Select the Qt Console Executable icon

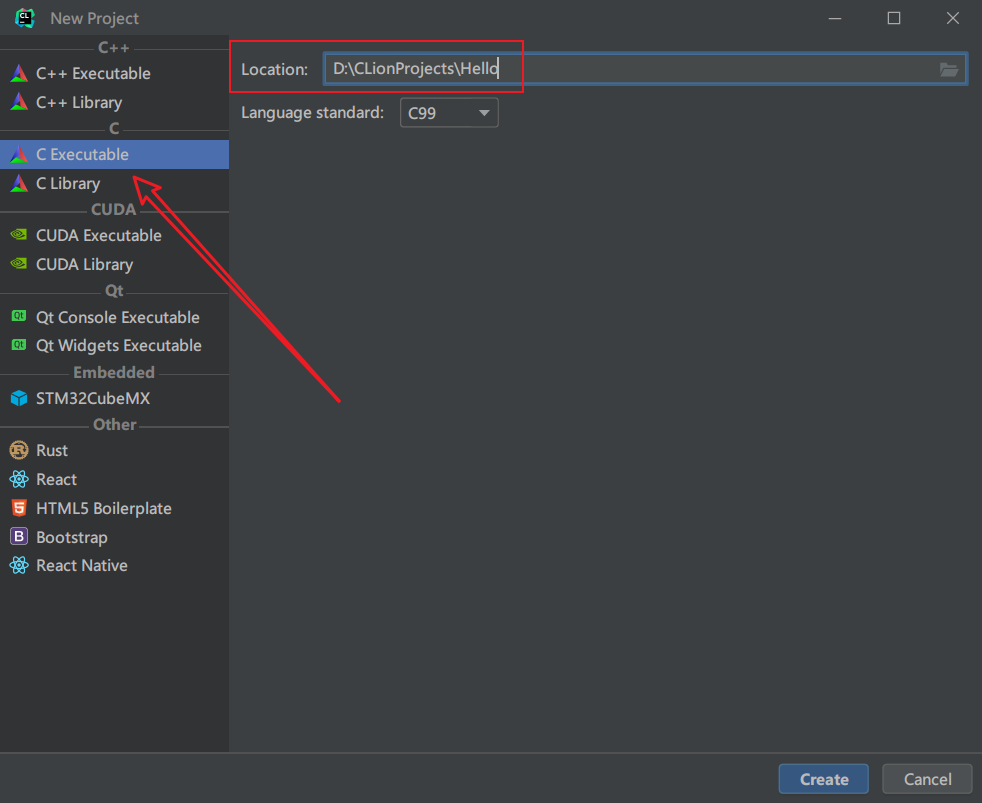point(19,316)
